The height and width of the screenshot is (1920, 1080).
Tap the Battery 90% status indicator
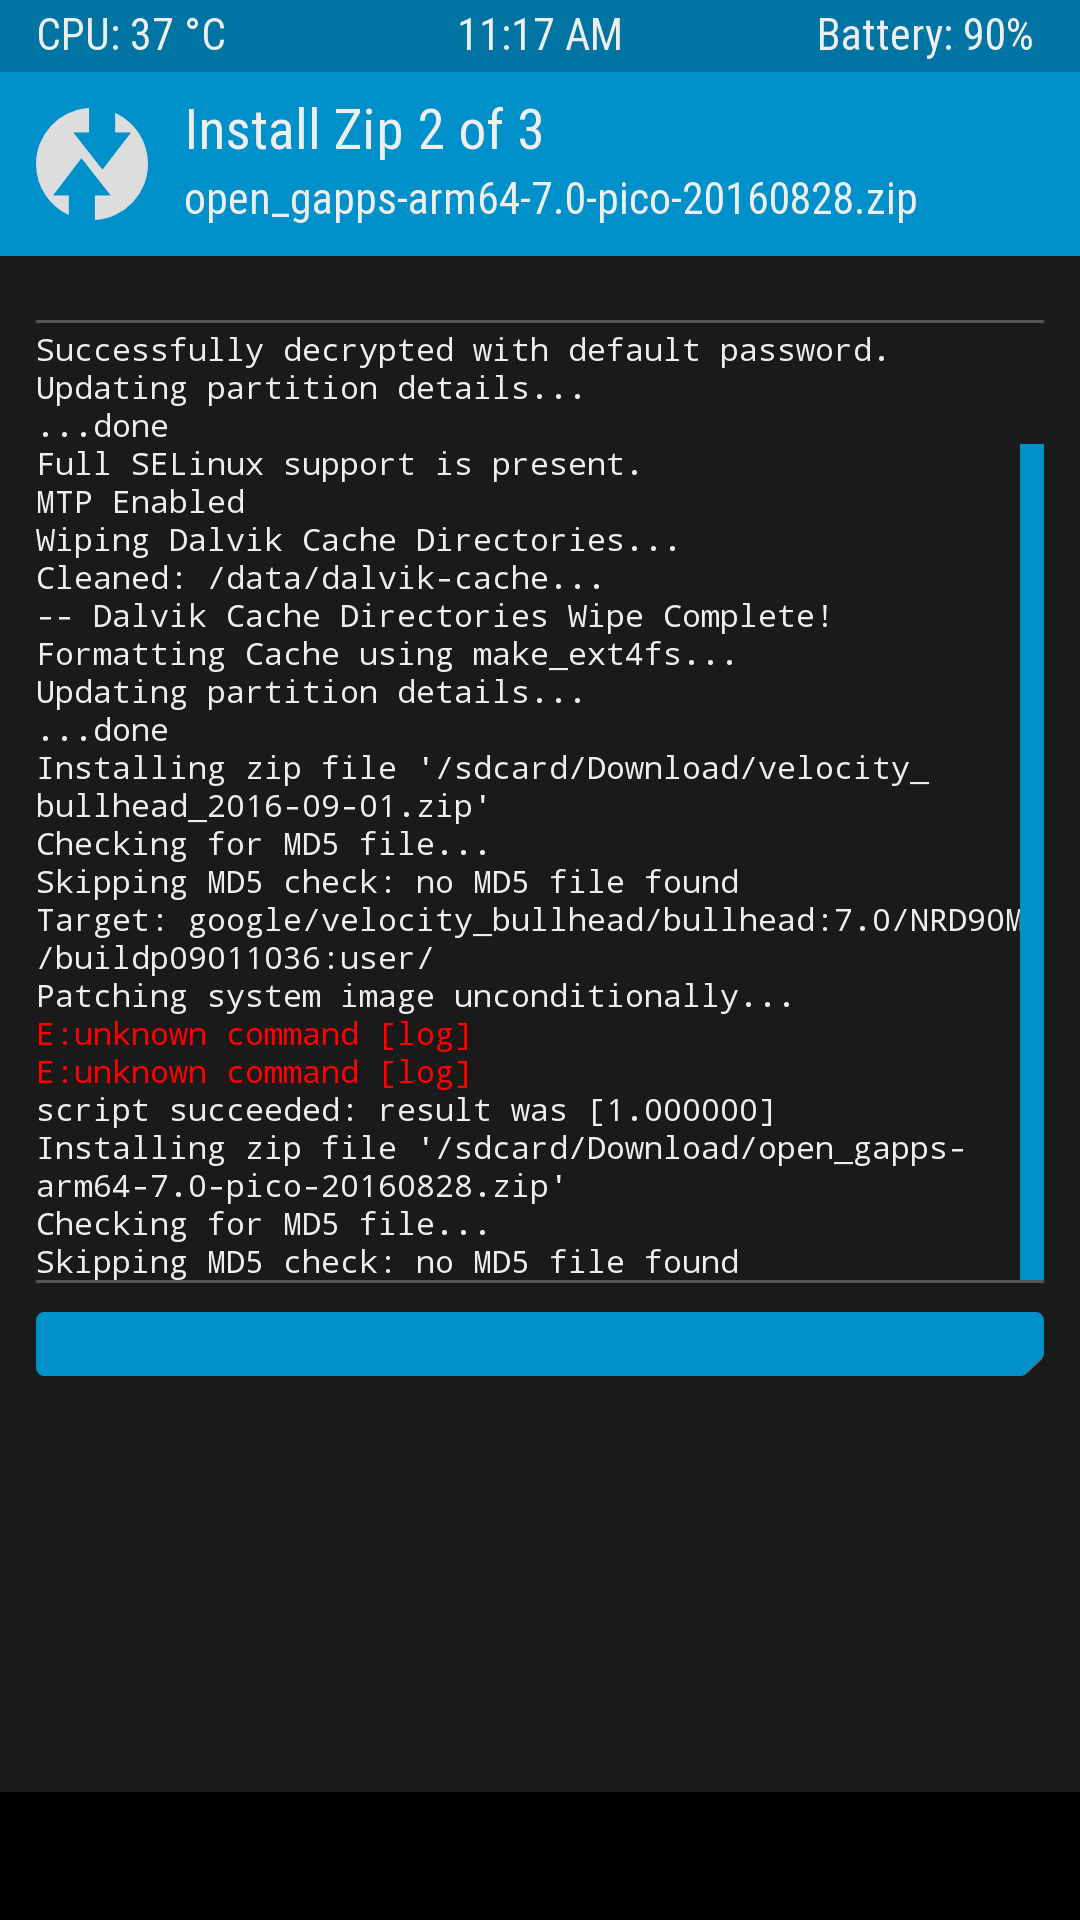coord(924,36)
